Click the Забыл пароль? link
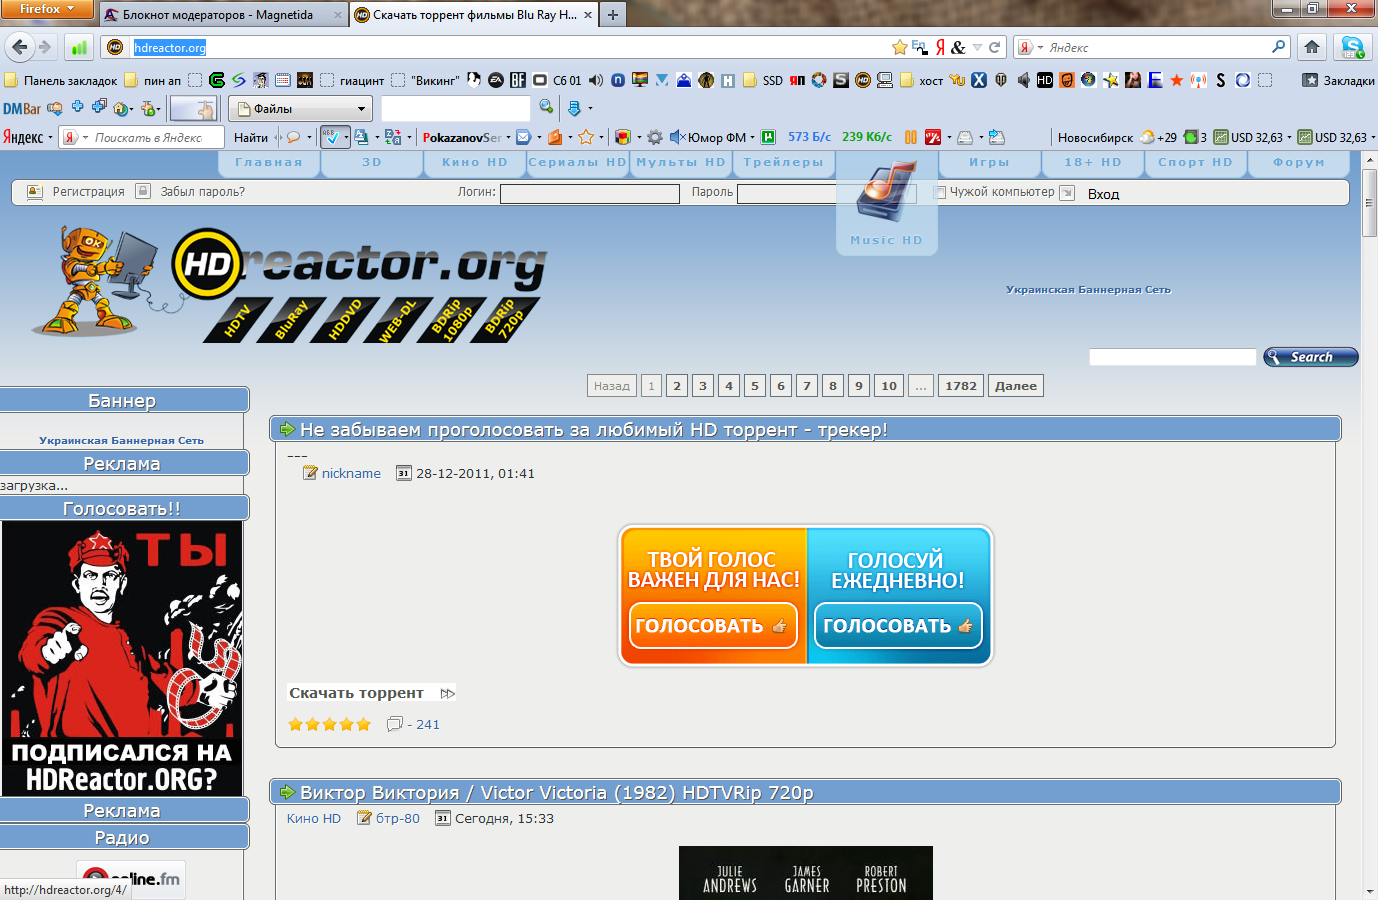This screenshot has width=1378, height=900. click(203, 192)
